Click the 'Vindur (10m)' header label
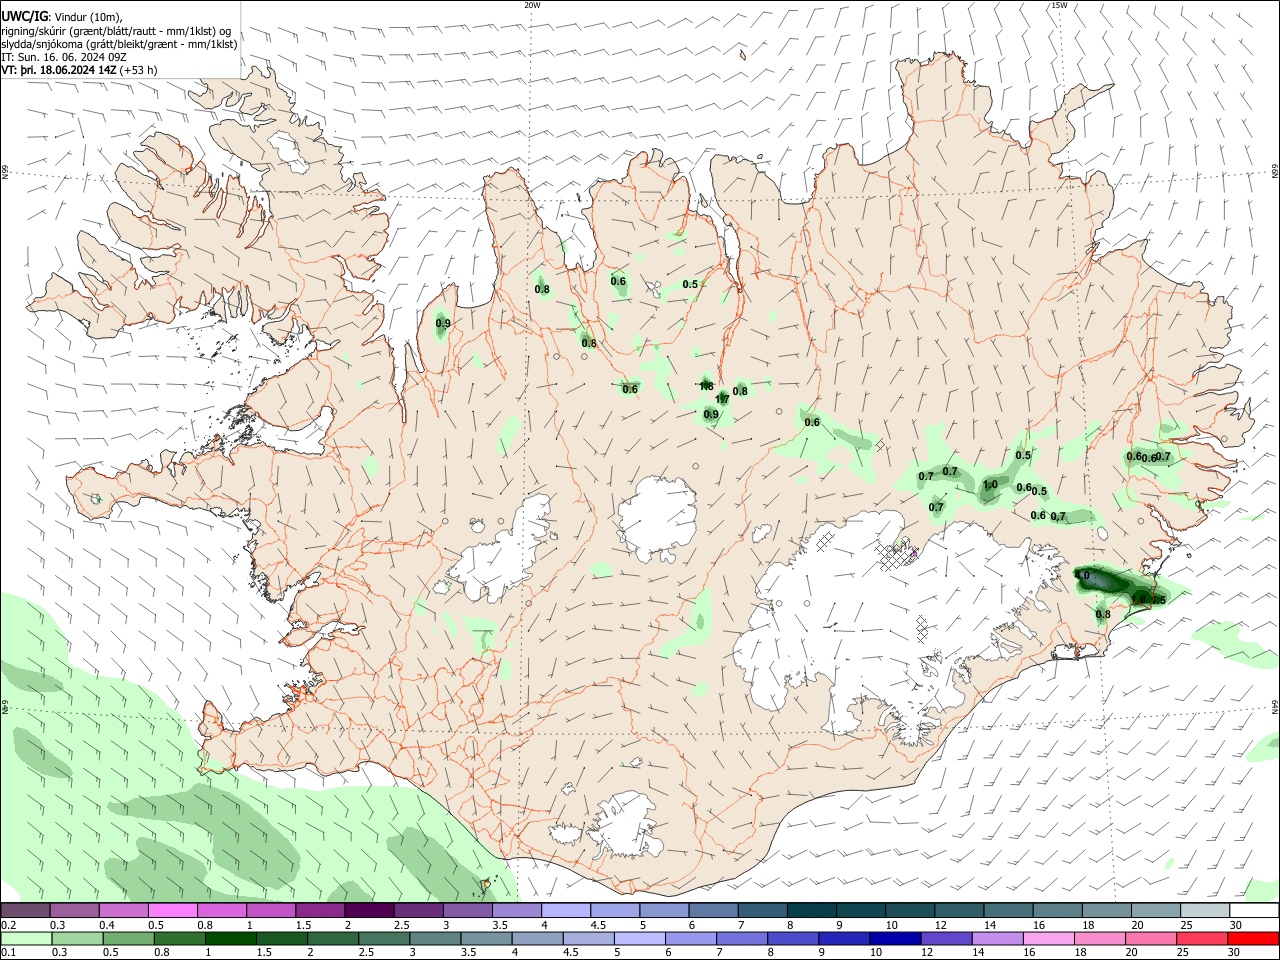The image size is (1280, 960). click(x=87, y=17)
